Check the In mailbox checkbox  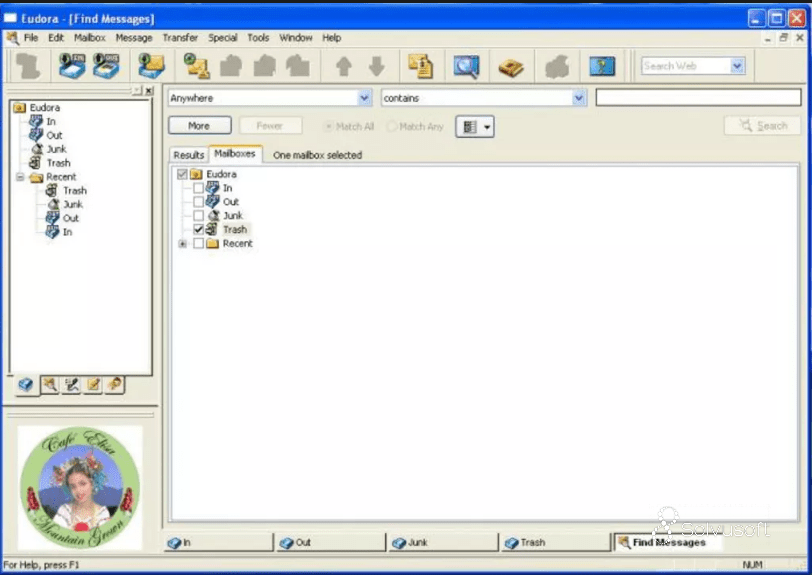point(198,188)
